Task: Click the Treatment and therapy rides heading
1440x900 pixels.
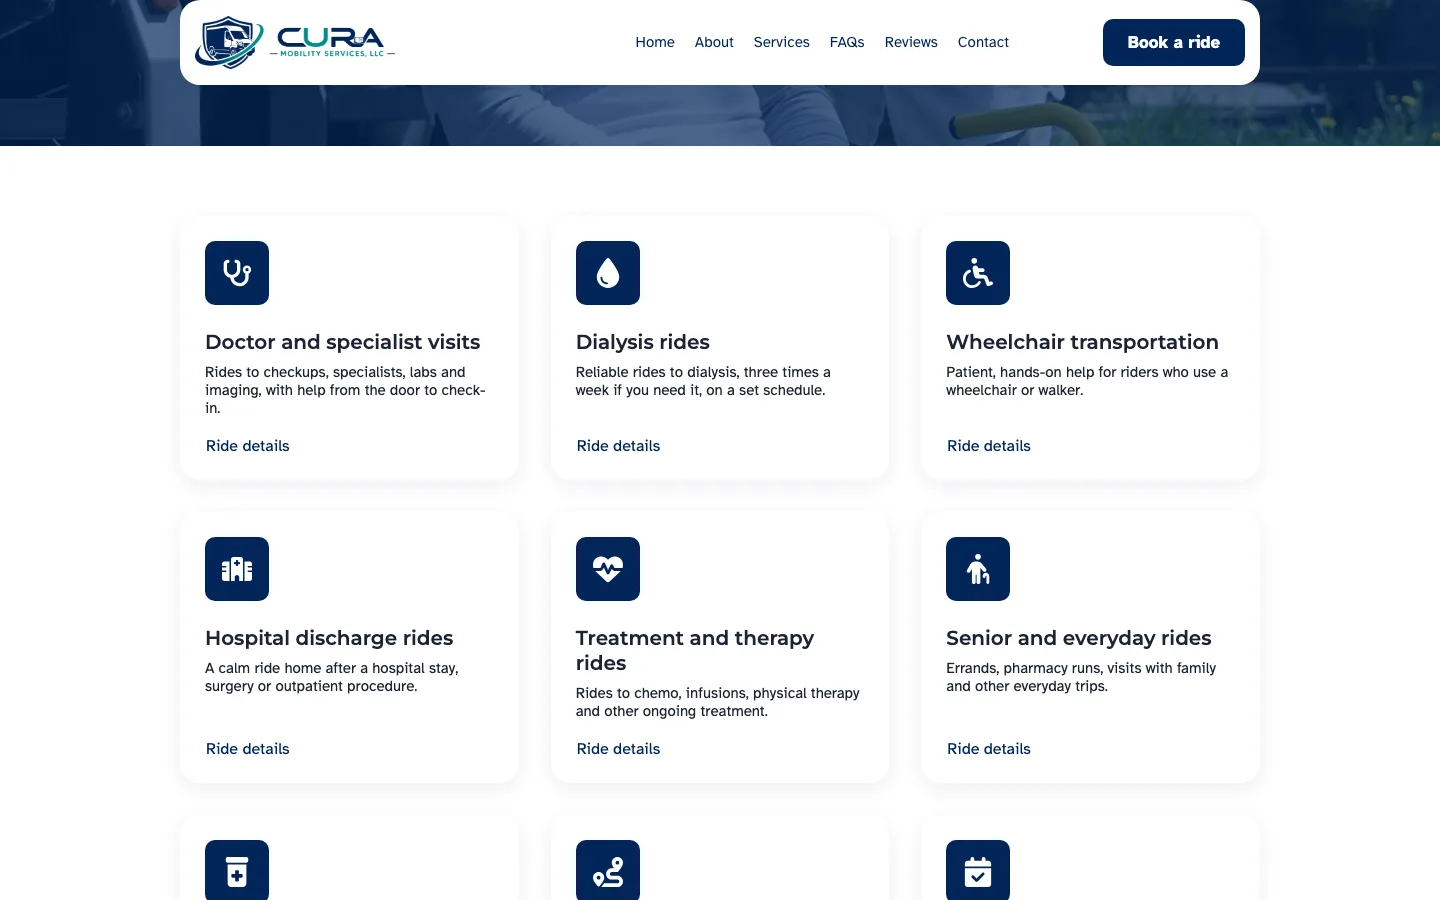Action: click(x=695, y=650)
